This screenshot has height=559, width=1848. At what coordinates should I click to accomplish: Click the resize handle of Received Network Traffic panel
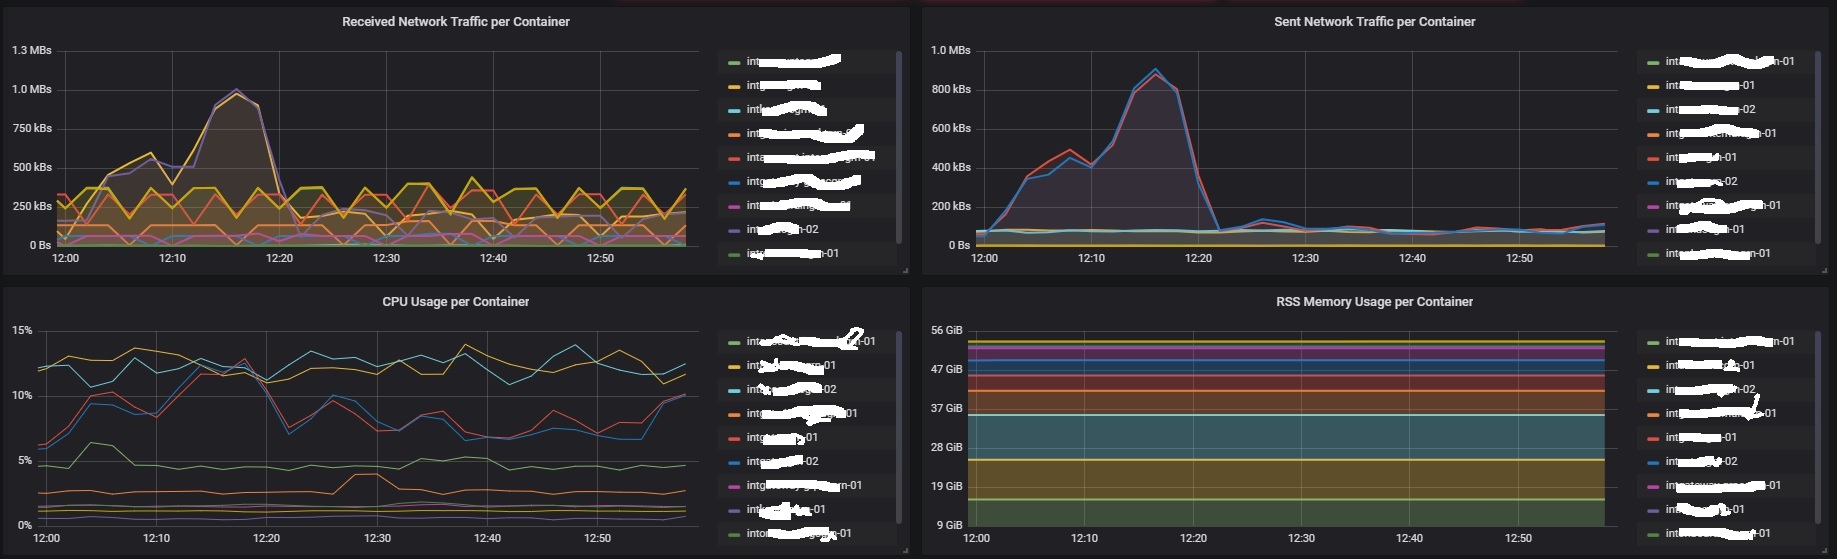pyautogui.click(x=905, y=270)
